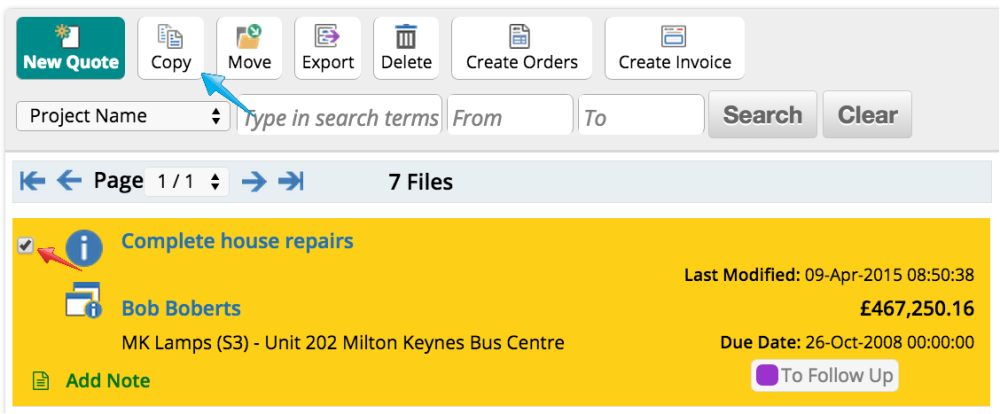
Task: Open the Complete house repairs project link
Action: pyautogui.click(x=237, y=241)
